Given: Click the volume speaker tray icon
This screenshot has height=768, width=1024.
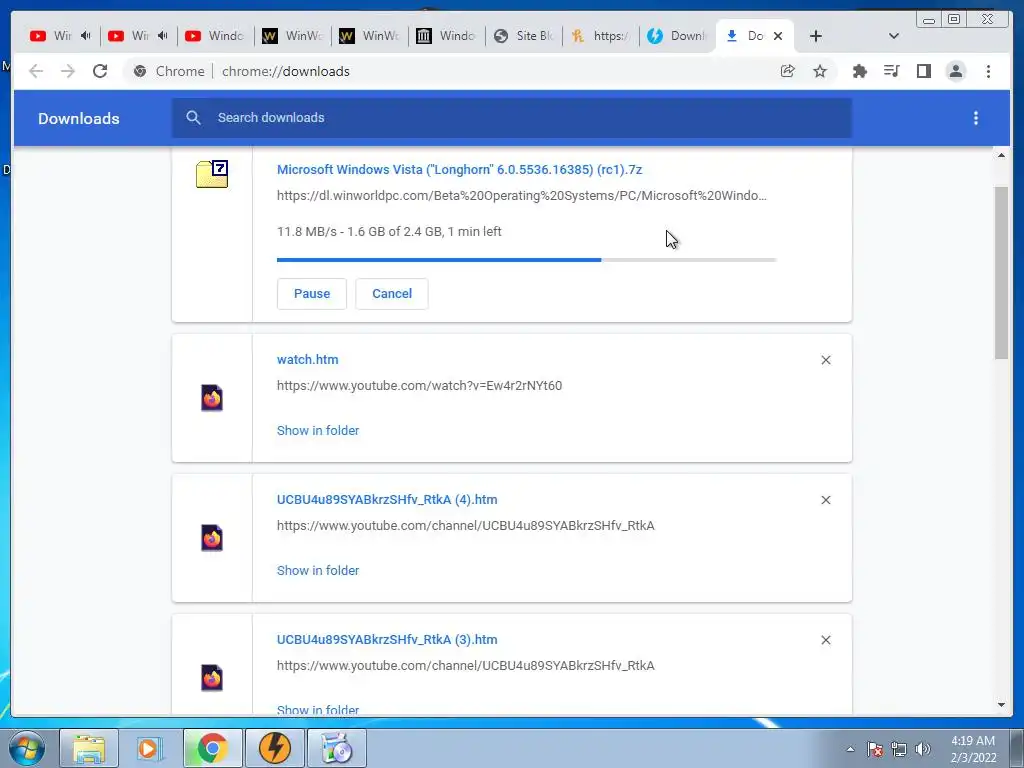Looking at the screenshot, I should click(922, 749).
